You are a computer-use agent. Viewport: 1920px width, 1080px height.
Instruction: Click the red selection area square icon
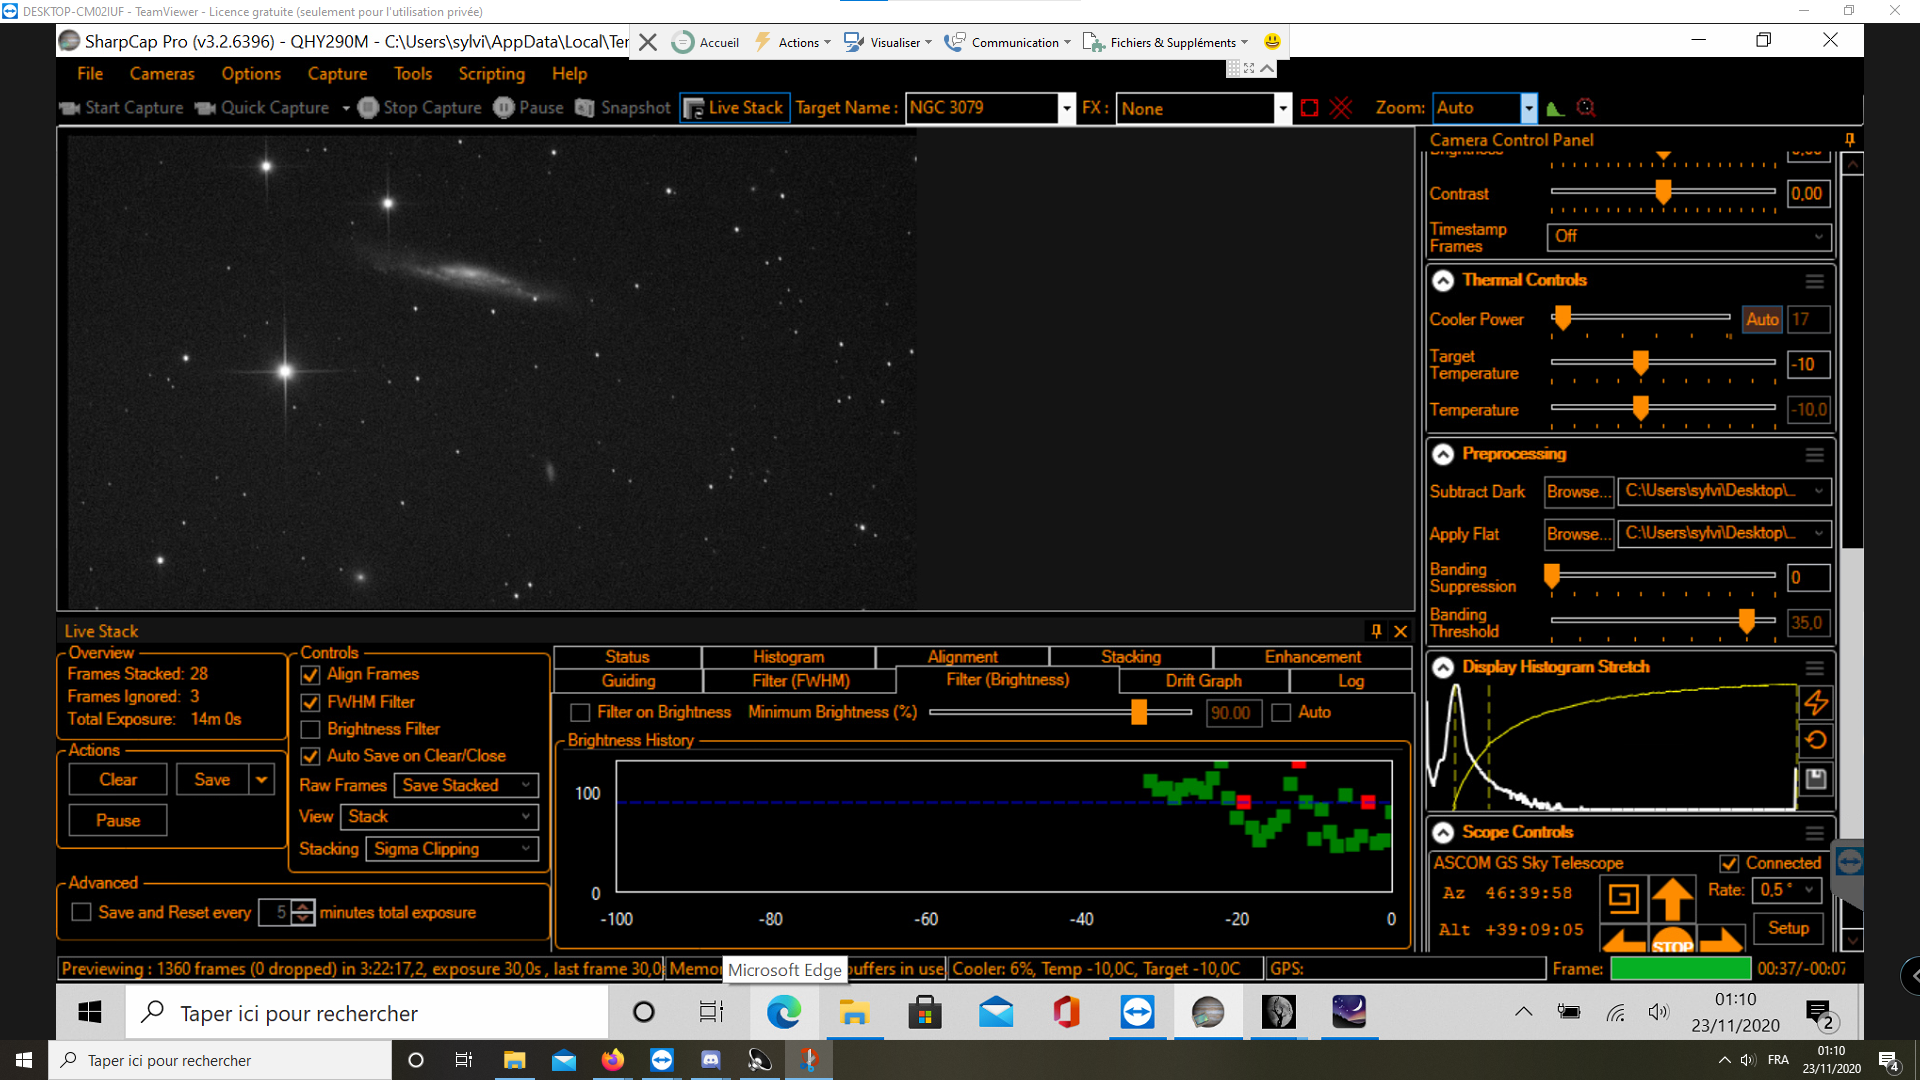click(1309, 108)
